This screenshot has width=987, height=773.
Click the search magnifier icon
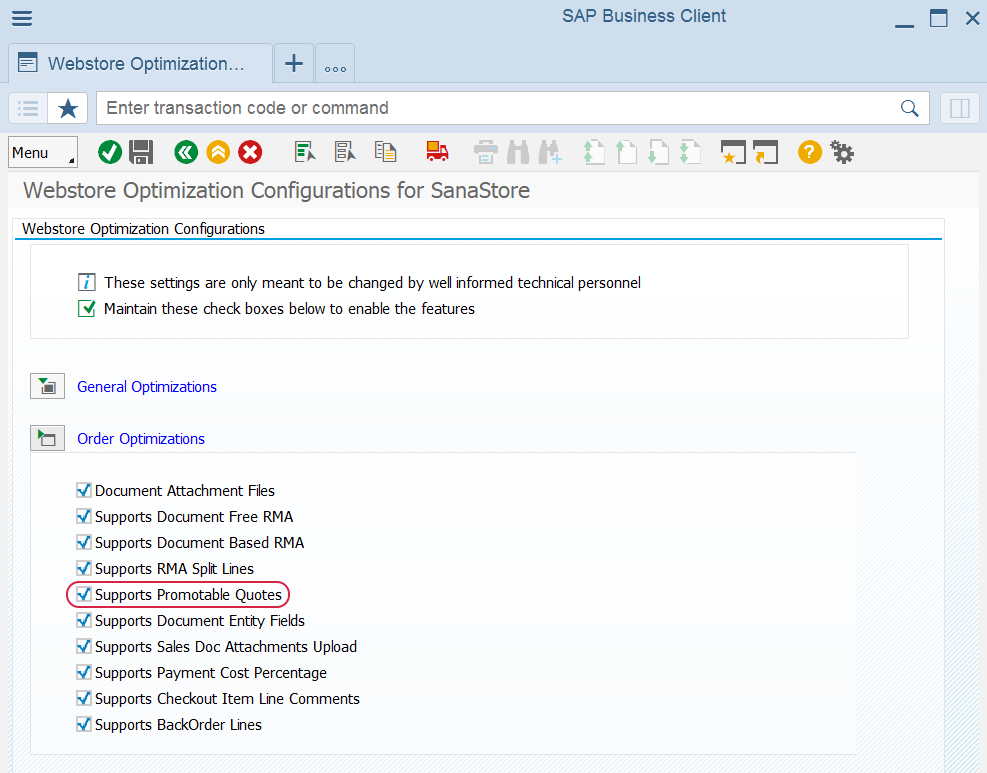909,108
